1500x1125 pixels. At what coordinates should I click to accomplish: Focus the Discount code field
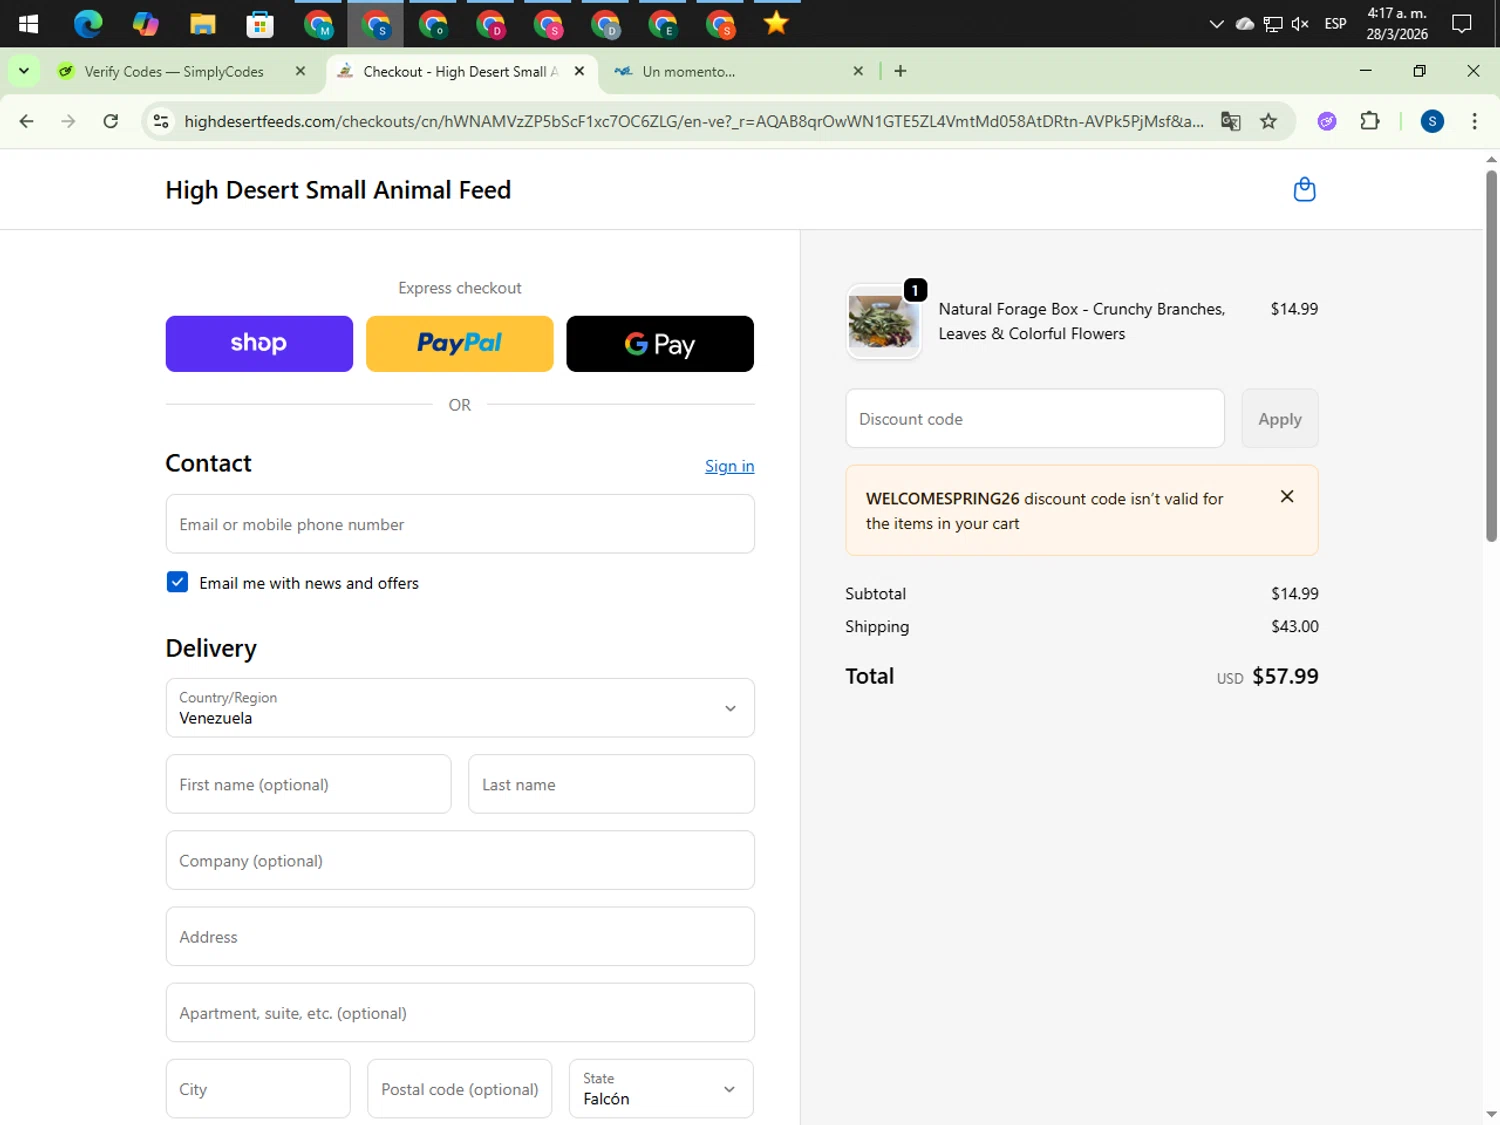point(1035,419)
